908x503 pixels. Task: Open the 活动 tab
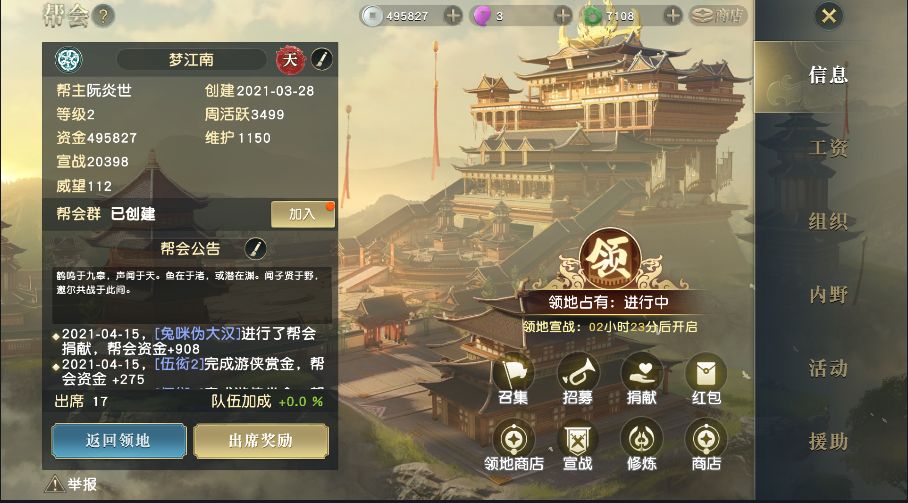[x=828, y=368]
